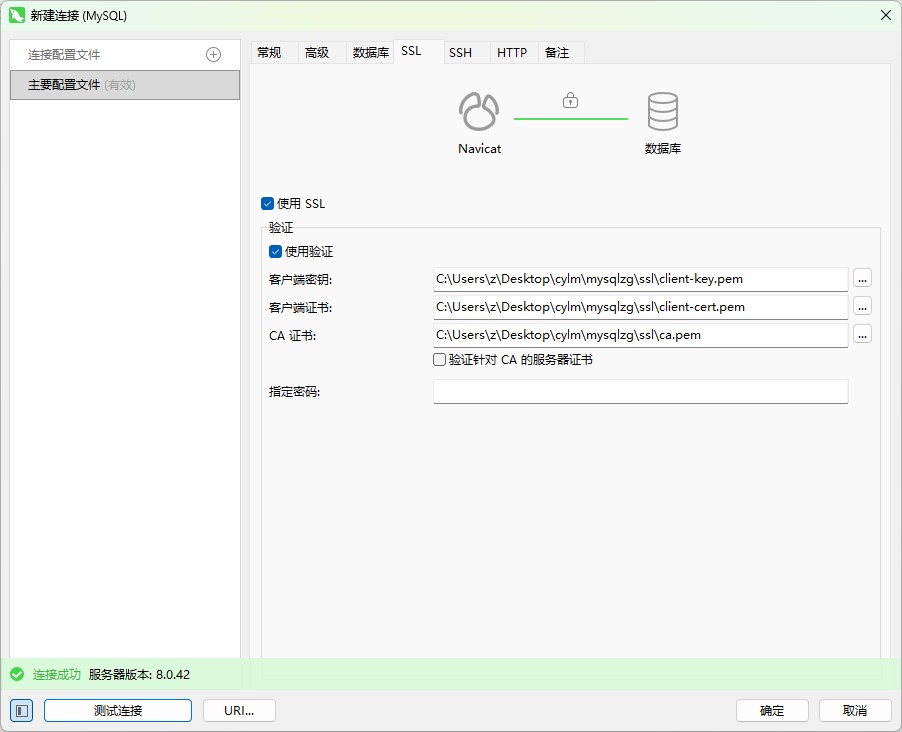Screen dimensions: 902x732
Task: Click the 数据库 label under cylinder icon
Action: [663, 148]
